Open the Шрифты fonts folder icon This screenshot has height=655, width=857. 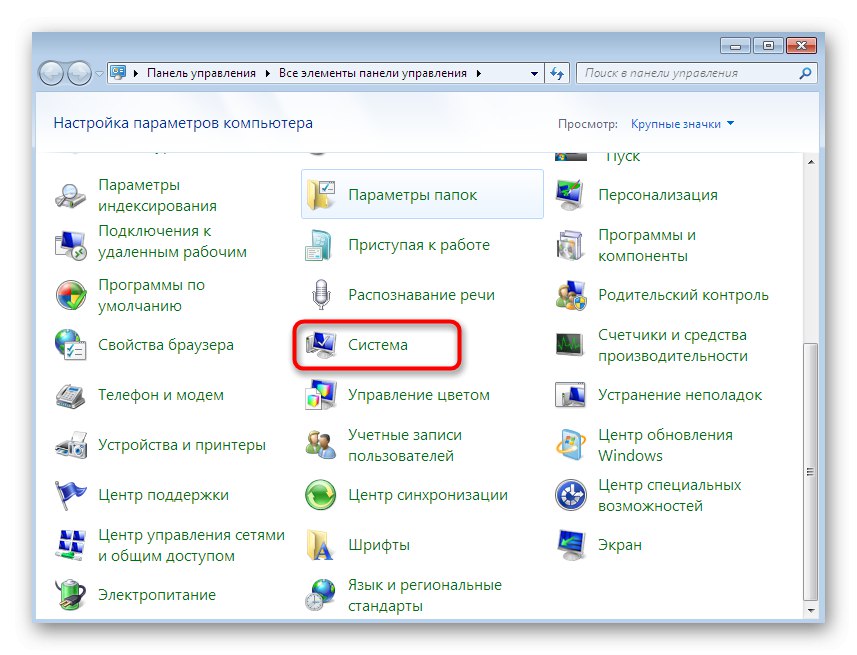pos(320,545)
